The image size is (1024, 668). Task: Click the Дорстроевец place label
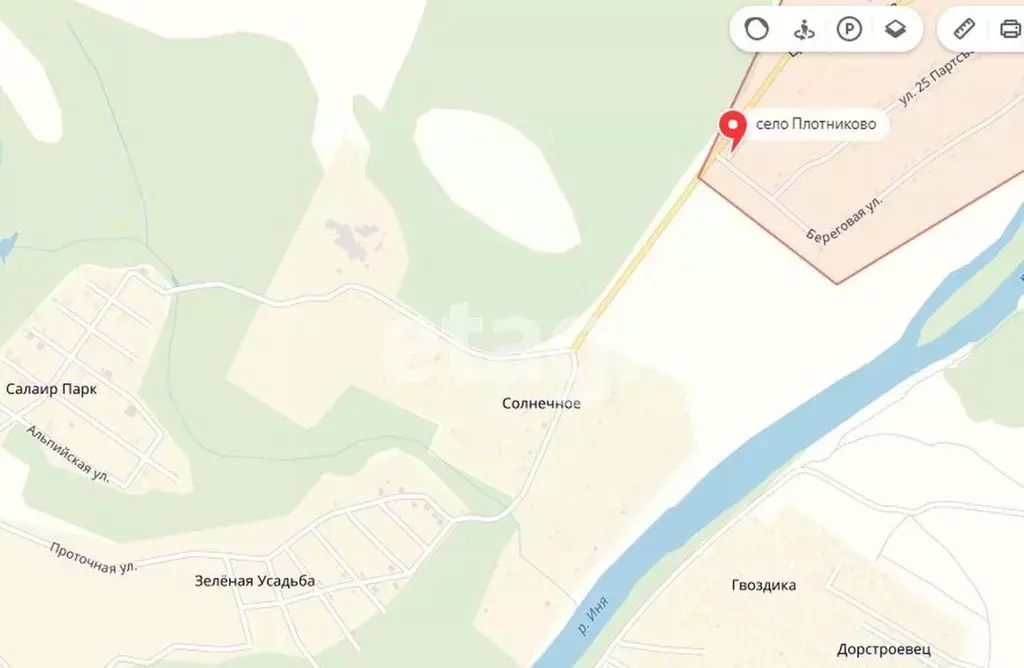coord(884,650)
